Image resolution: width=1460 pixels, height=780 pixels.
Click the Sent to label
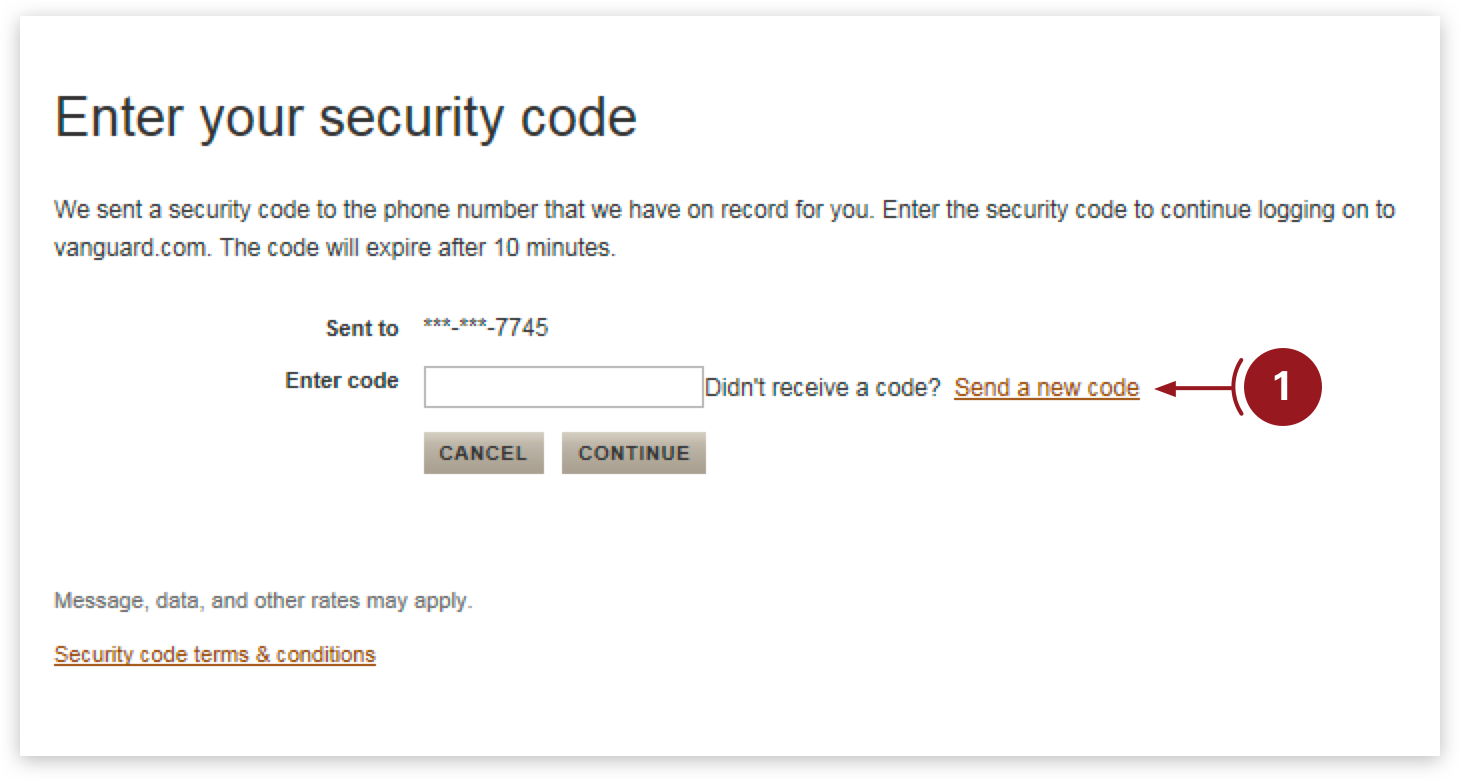pyautogui.click(x=362, y=327)
